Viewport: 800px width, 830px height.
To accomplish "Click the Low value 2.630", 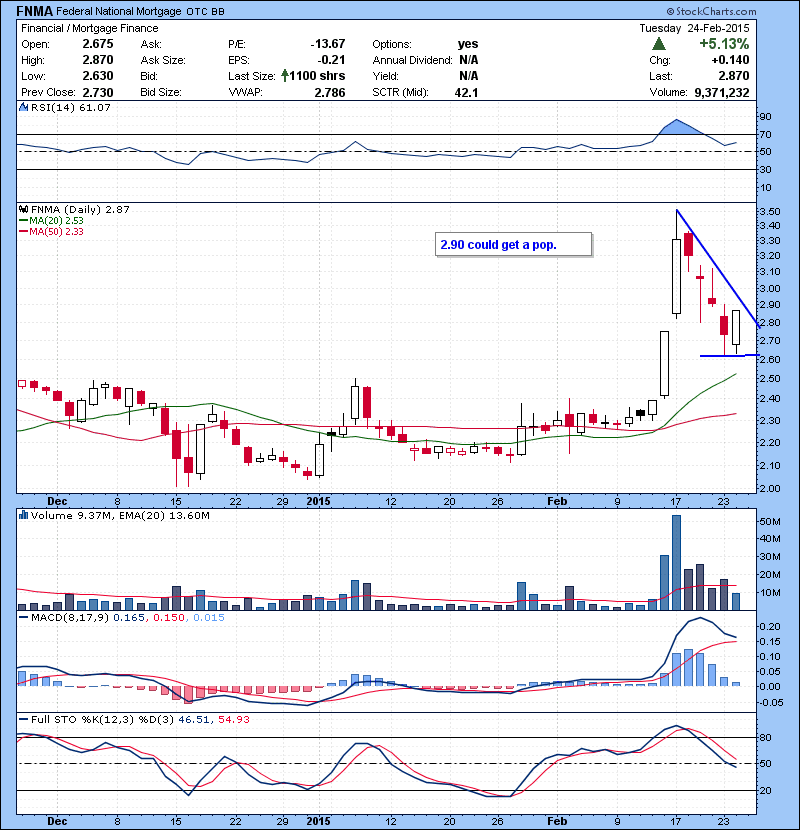I will [98, 76].
